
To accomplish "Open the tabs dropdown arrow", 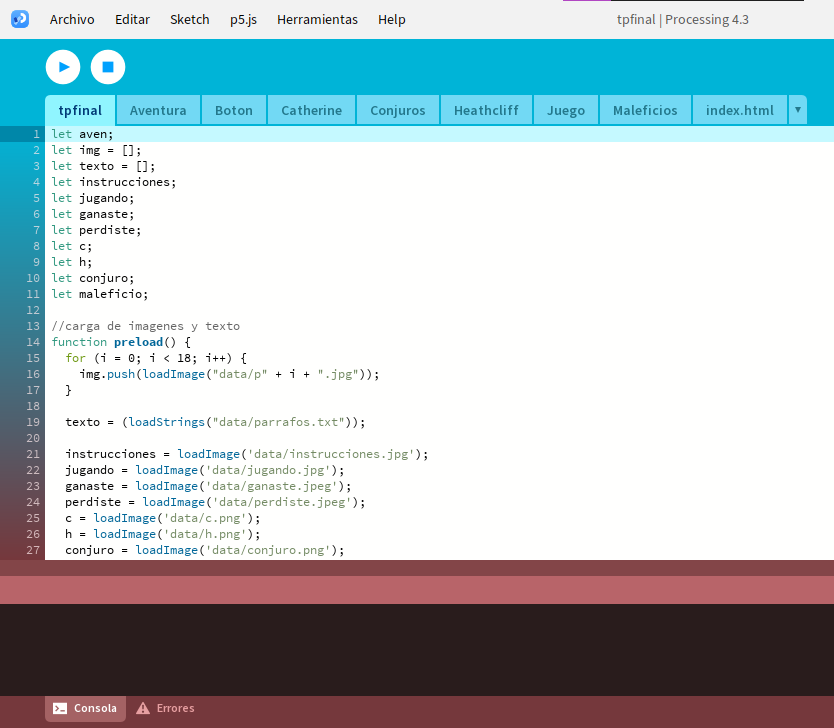I will click(798, 110).
